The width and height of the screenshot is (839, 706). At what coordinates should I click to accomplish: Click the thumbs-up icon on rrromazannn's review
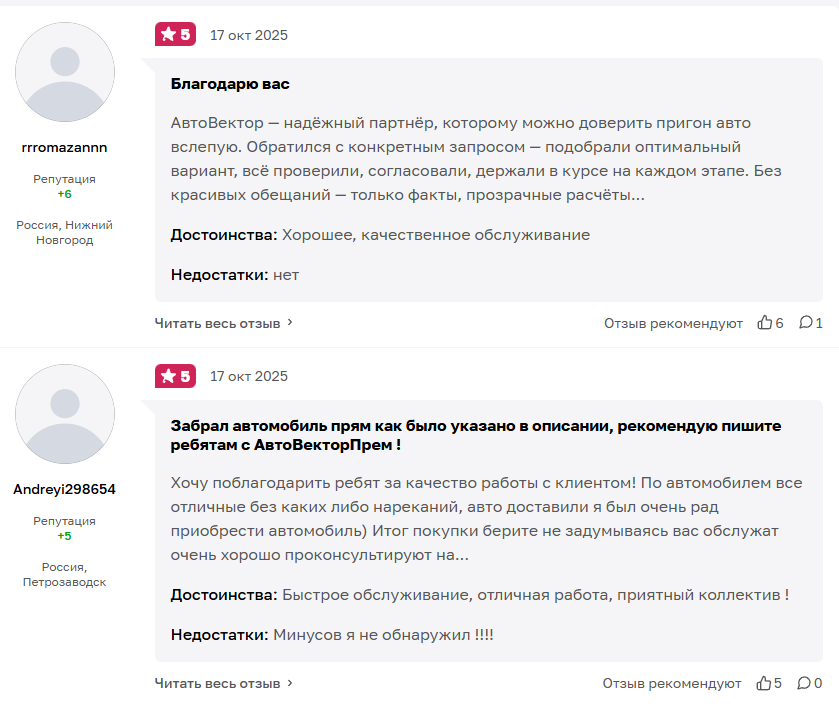tap(765, 323)
